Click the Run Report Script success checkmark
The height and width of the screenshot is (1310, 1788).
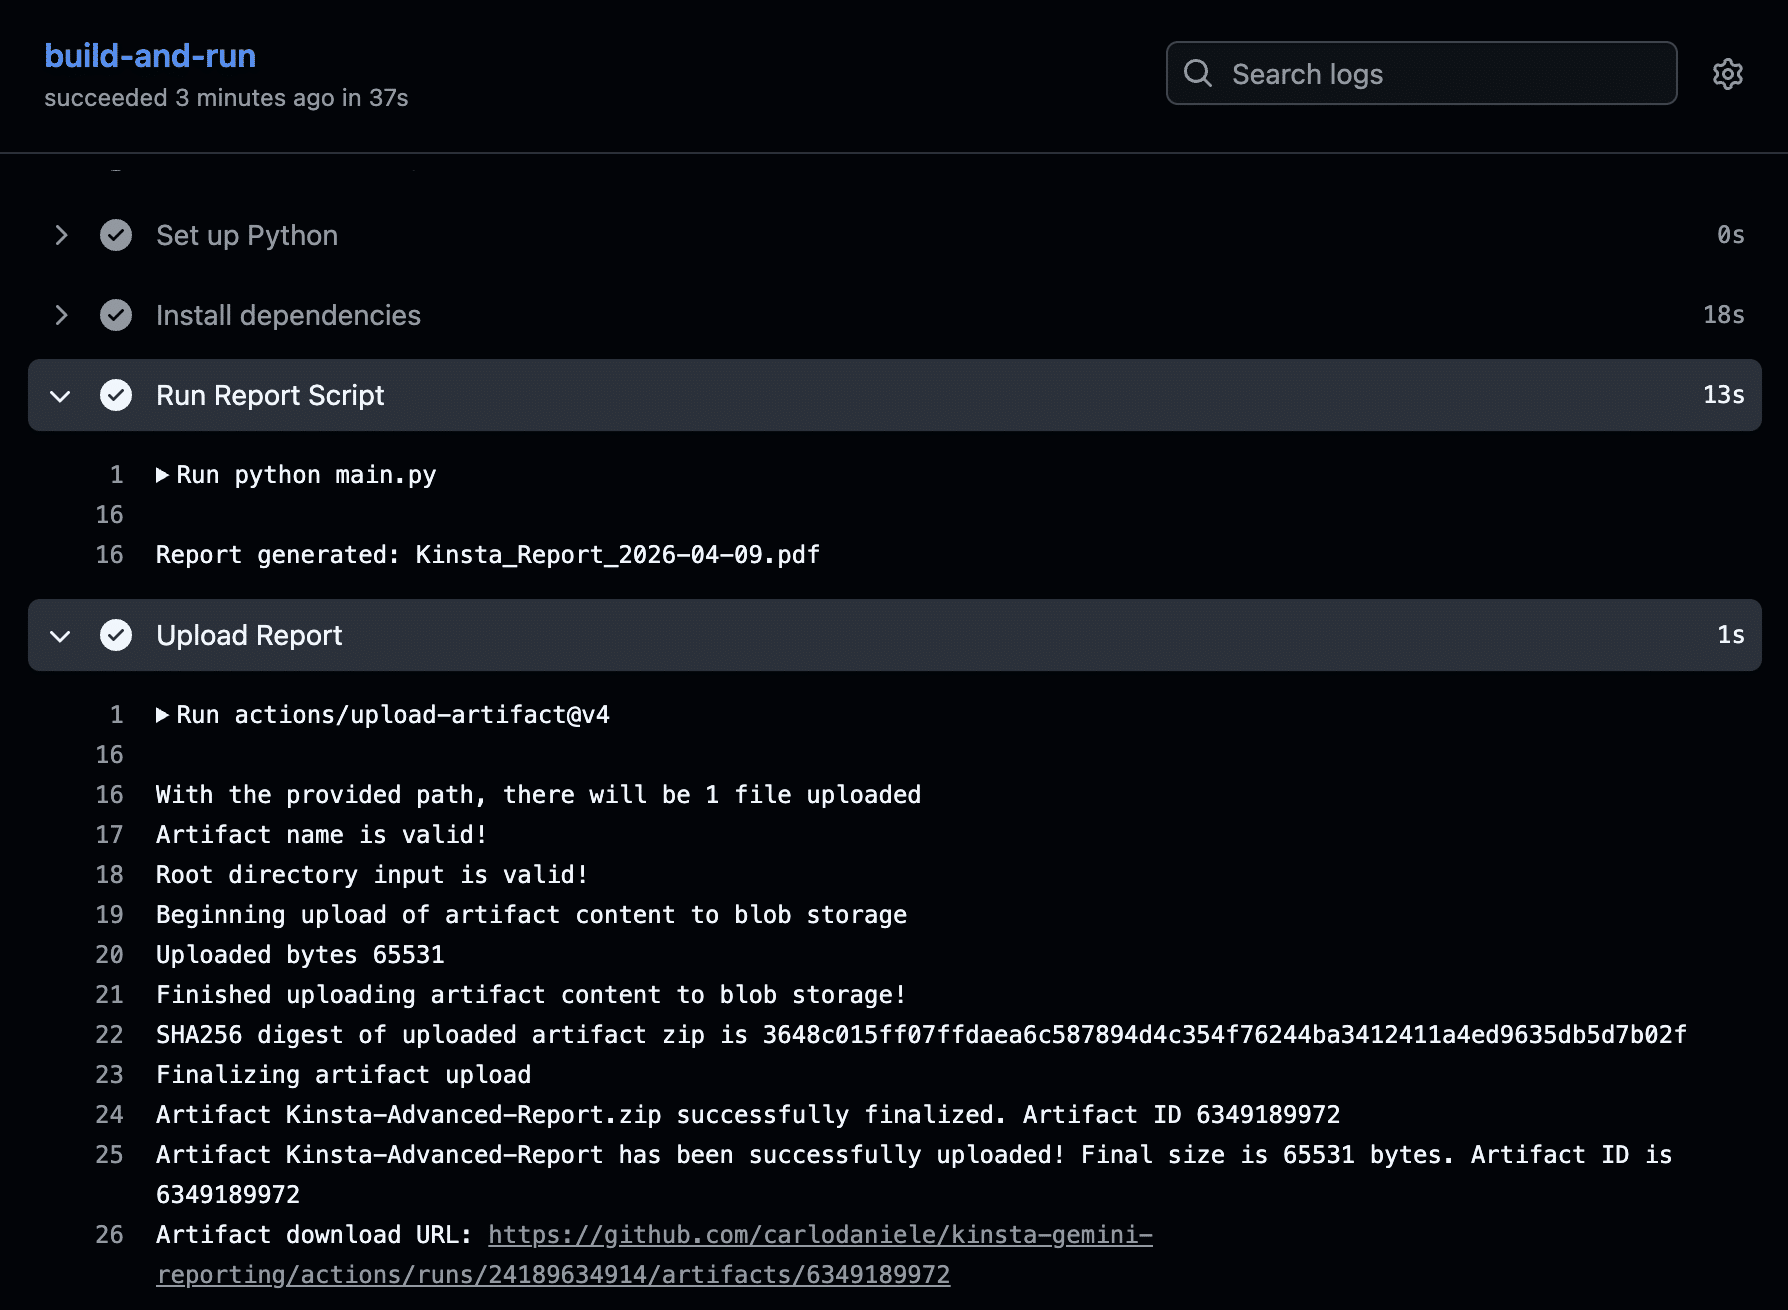[x=116, y=395]
